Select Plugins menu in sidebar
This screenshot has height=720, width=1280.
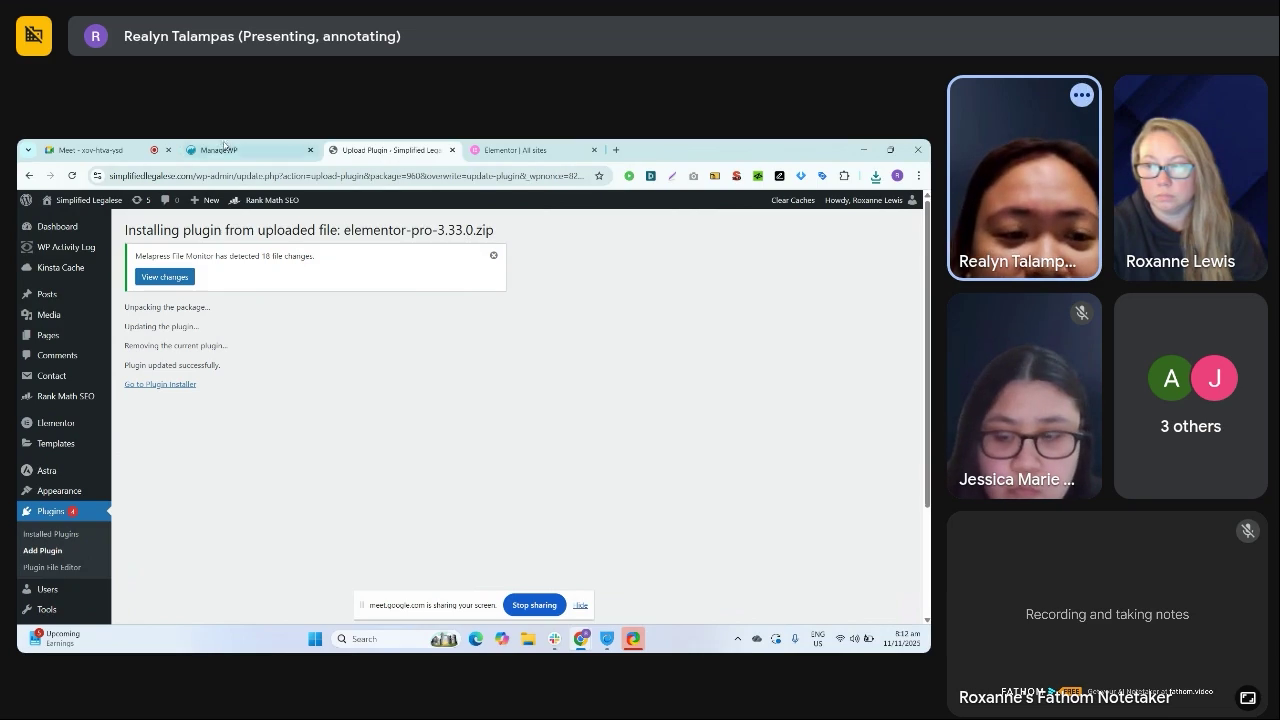(x=64, y=511)
